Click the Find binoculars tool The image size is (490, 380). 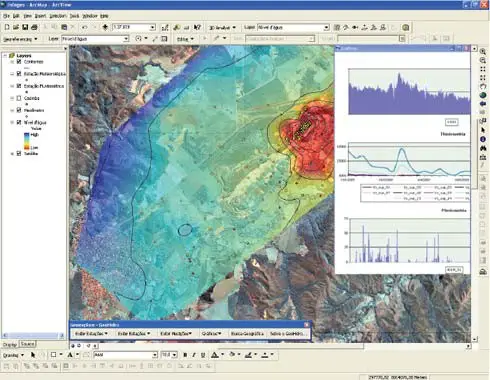tap(483, 148)
